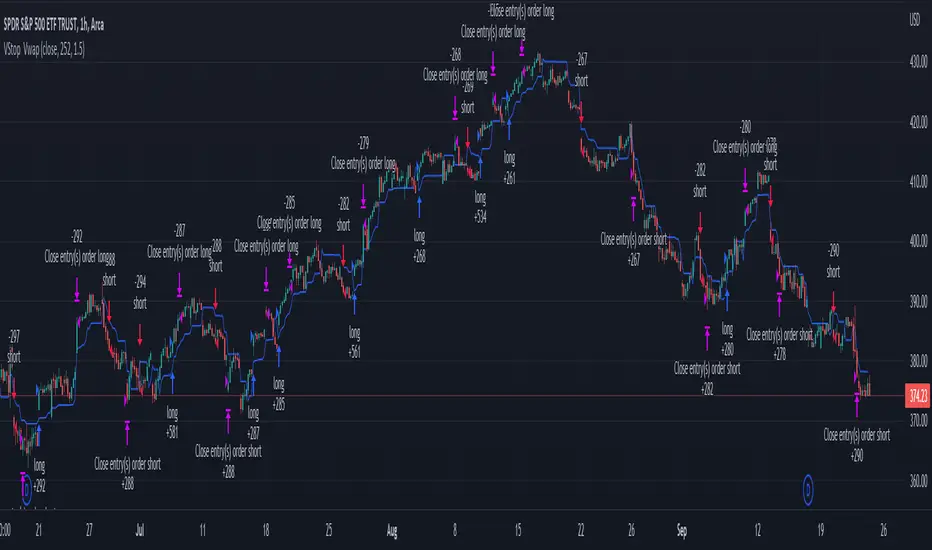Select the blue long +268 arrow marker
932x550 pixels.
[x=419, y=208]
